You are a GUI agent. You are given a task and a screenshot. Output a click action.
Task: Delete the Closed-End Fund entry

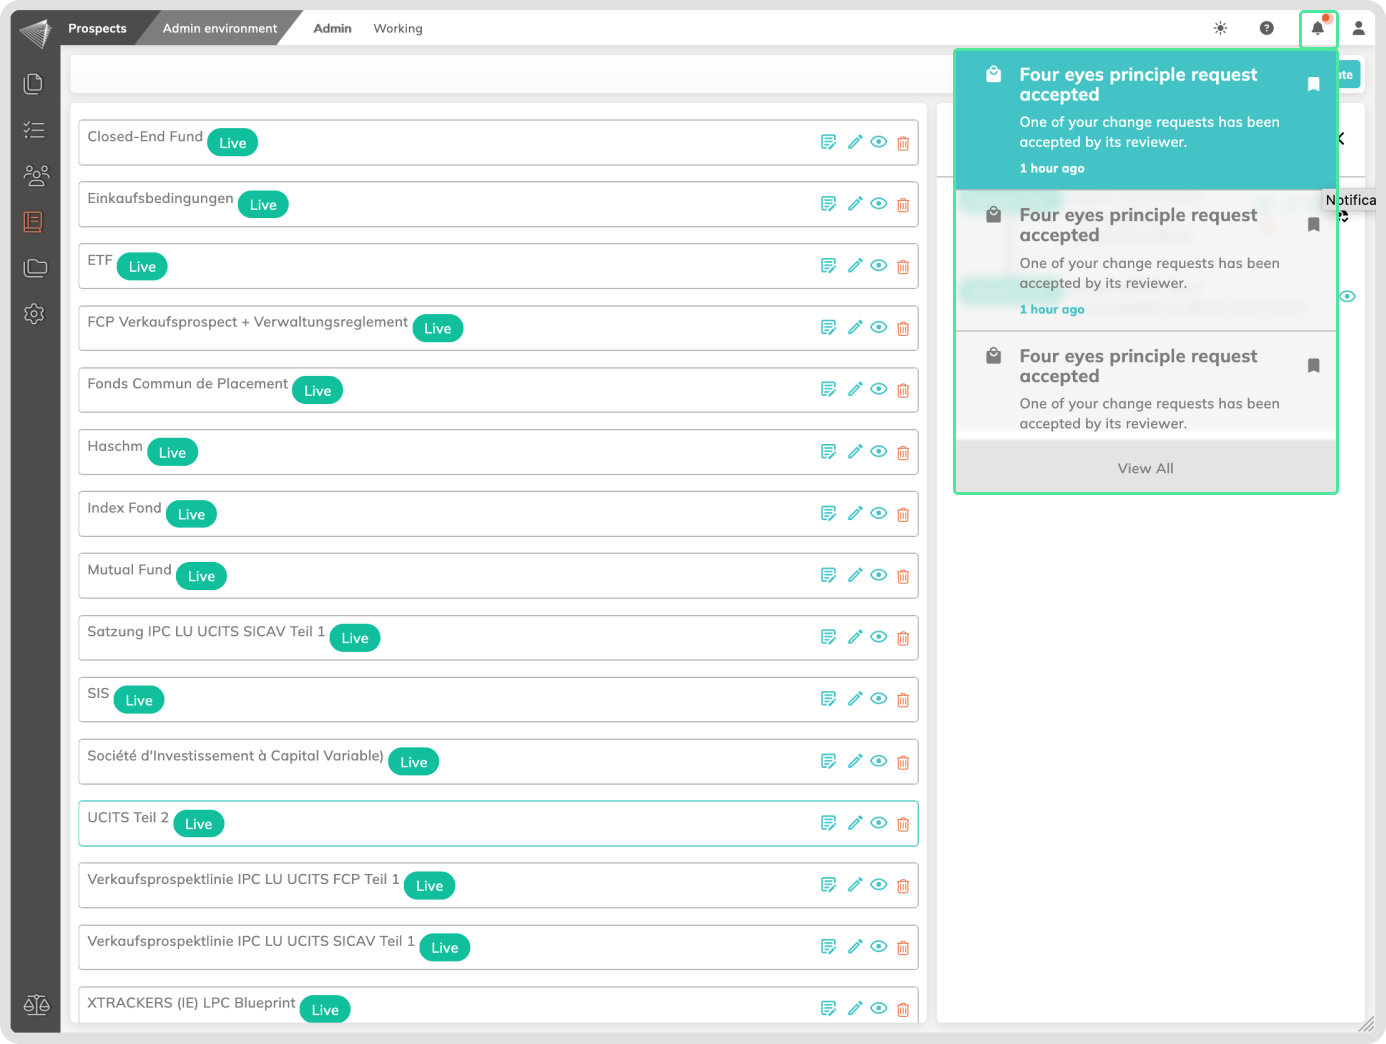(x=903, y=143)
